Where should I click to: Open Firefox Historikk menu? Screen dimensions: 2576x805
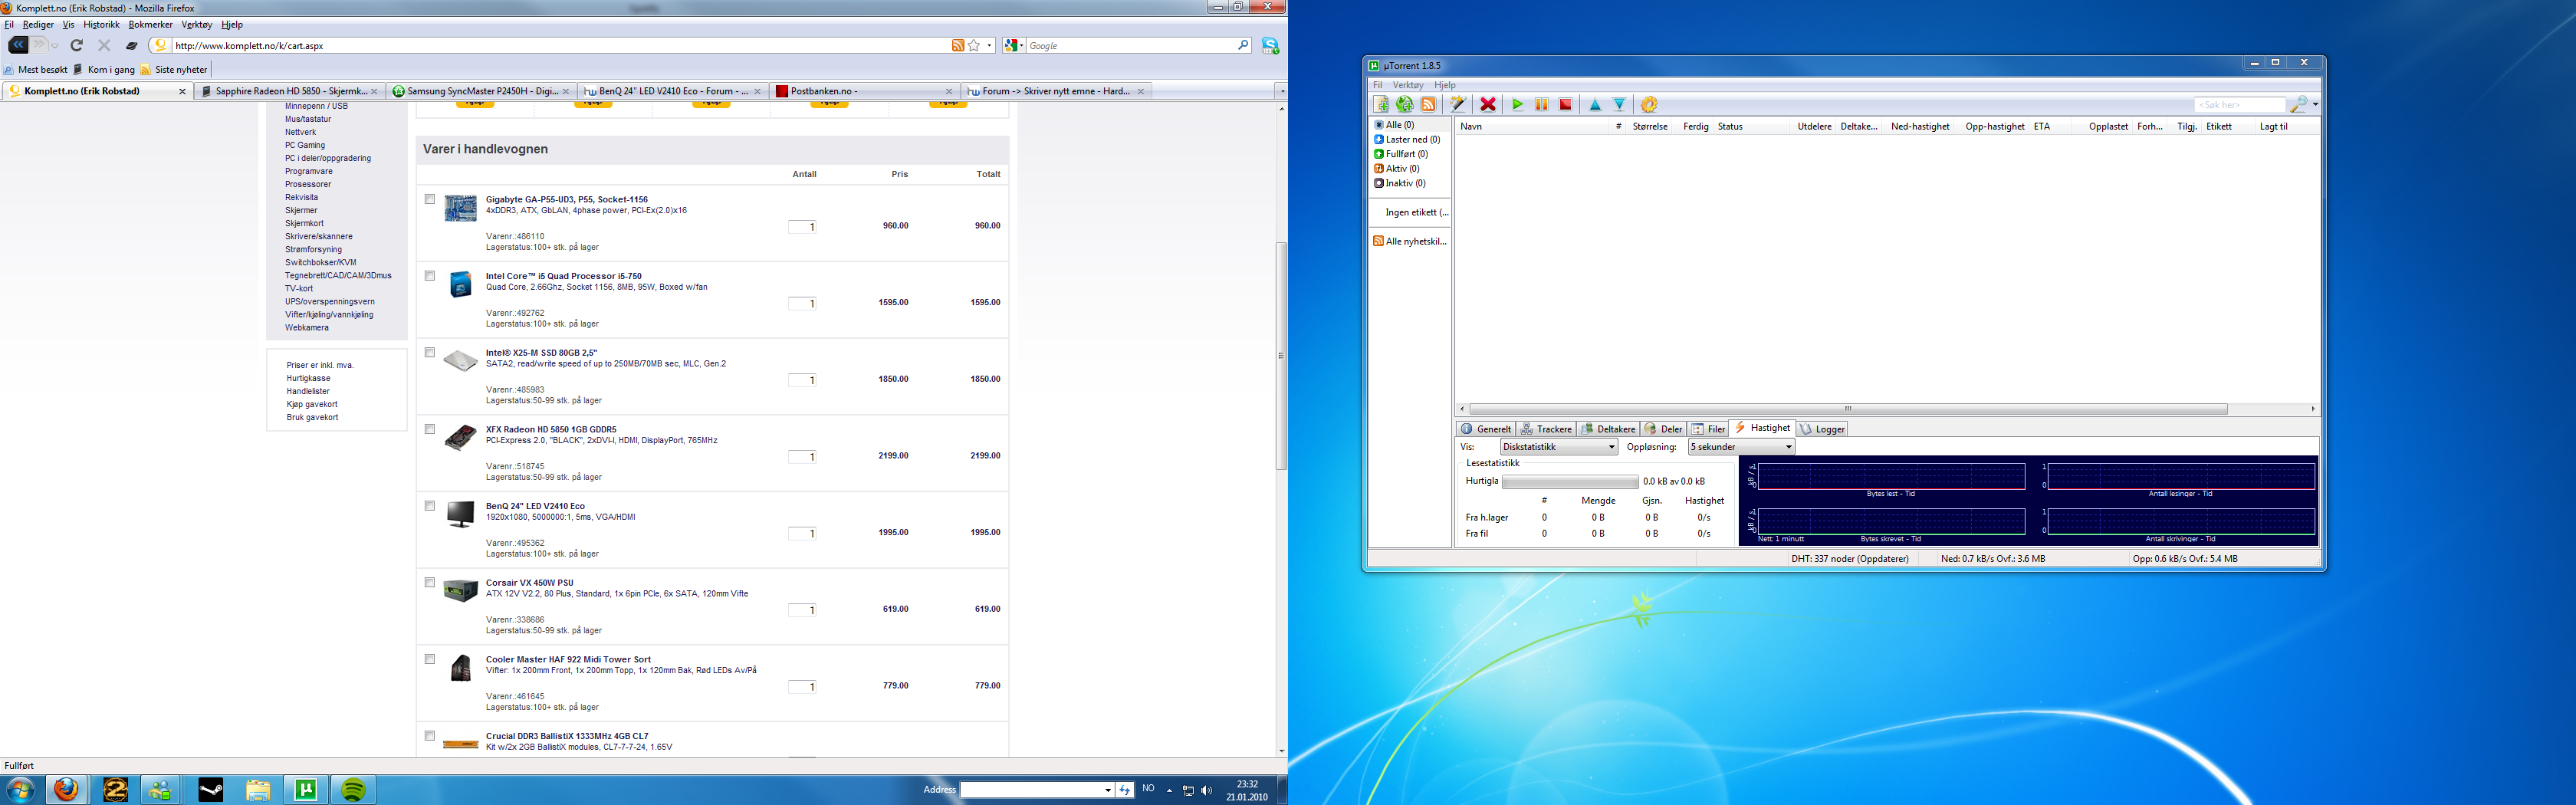[101, 24]
